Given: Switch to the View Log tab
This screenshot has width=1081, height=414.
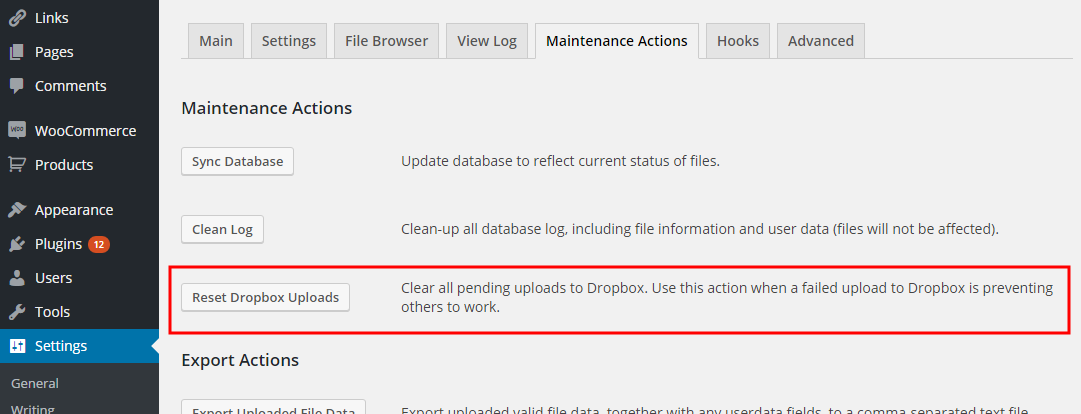Looking at the screenshot, I should [487, 41].
